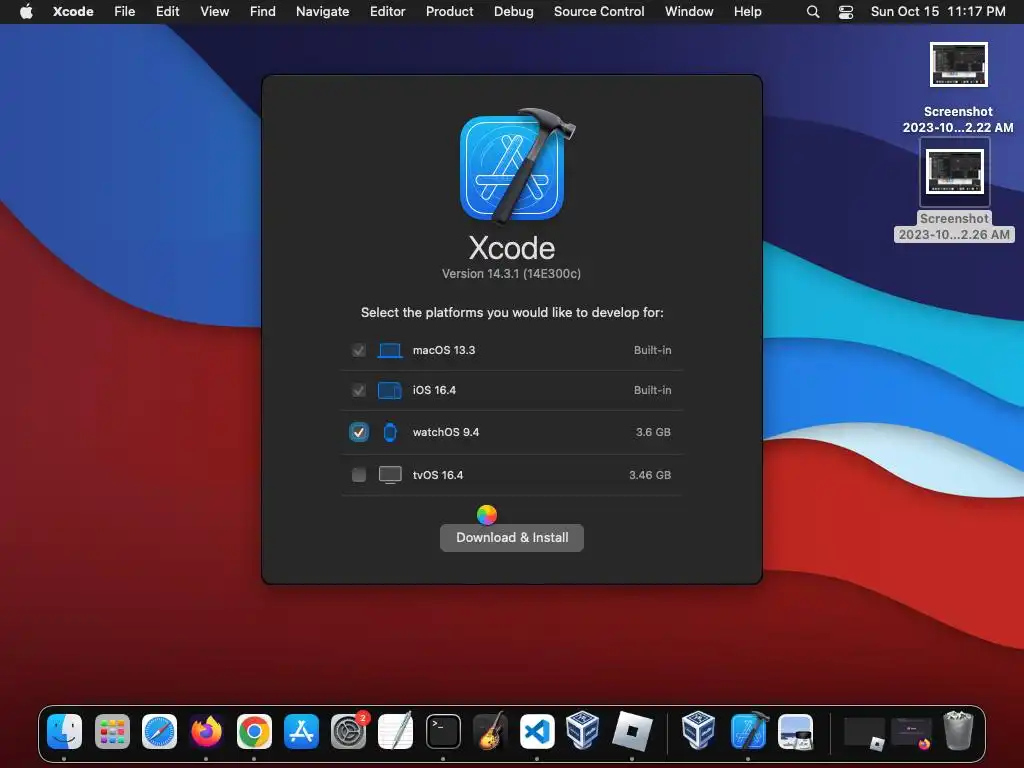Open VirtualBox icon beside Visual Studio Code
Viewport: 1024px width, 768px height.
(x=583, y=729)
